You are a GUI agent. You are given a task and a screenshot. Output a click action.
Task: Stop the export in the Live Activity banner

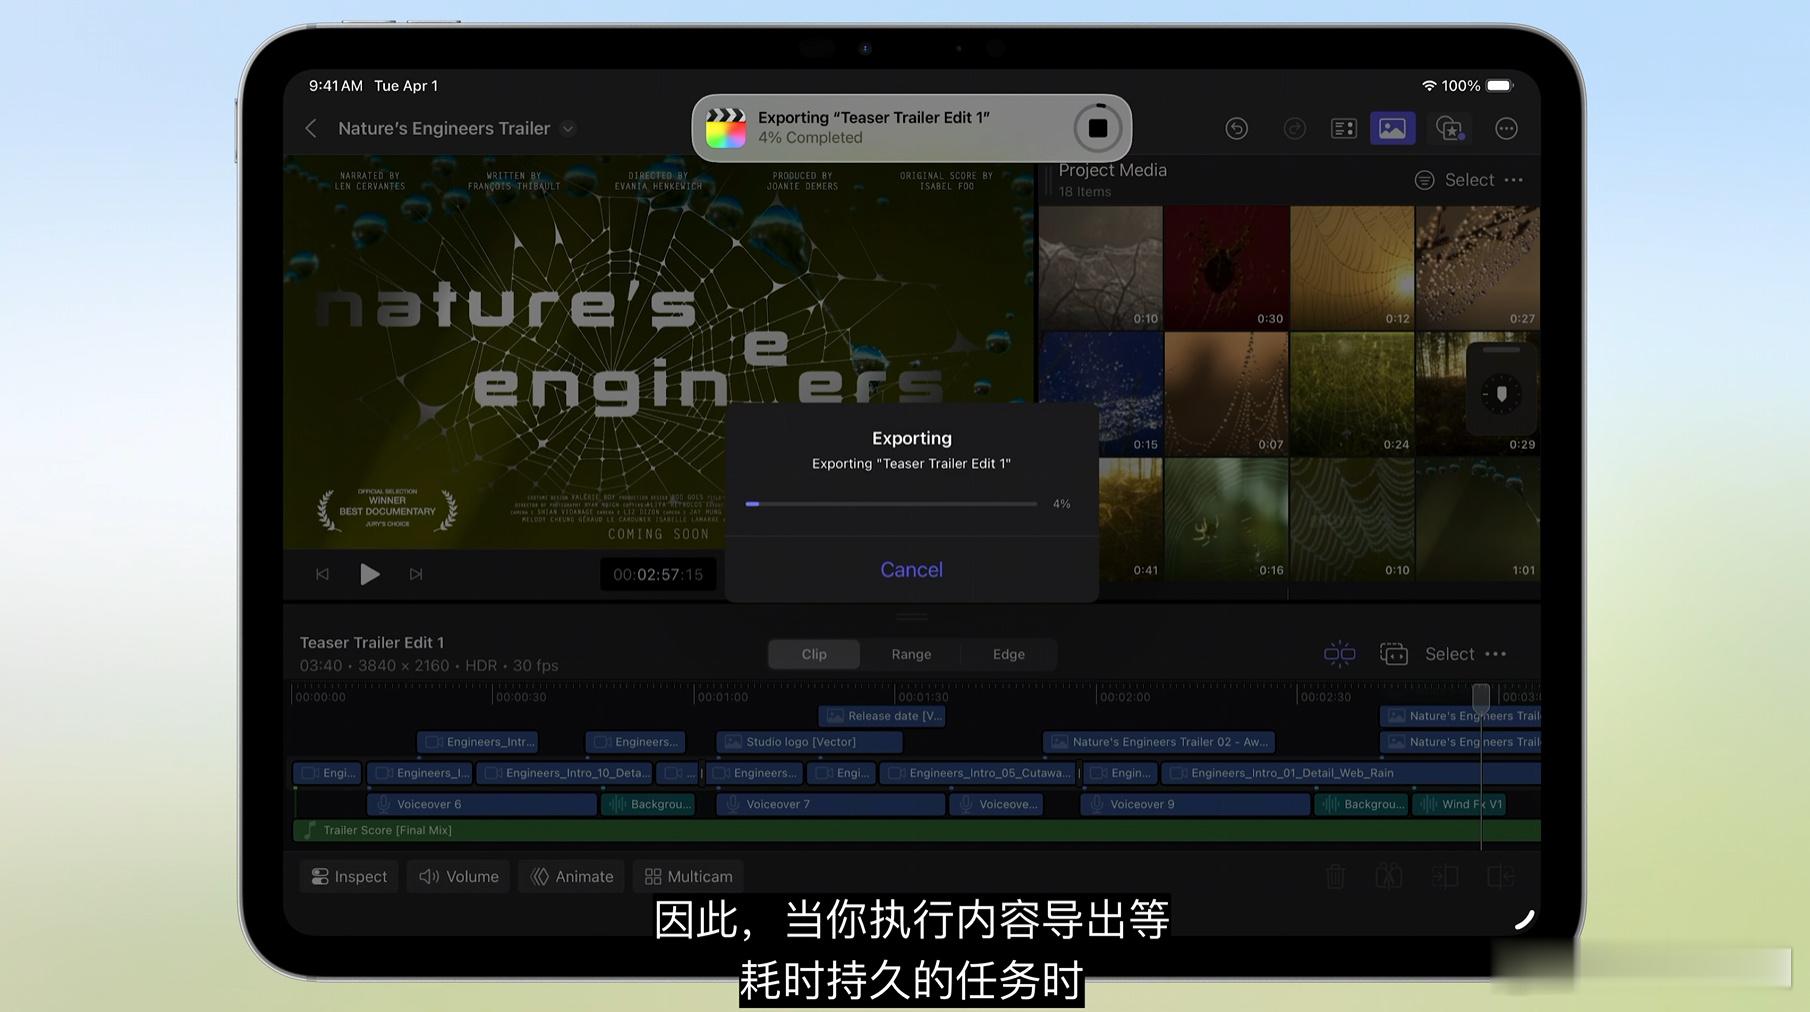[1097, 128]
